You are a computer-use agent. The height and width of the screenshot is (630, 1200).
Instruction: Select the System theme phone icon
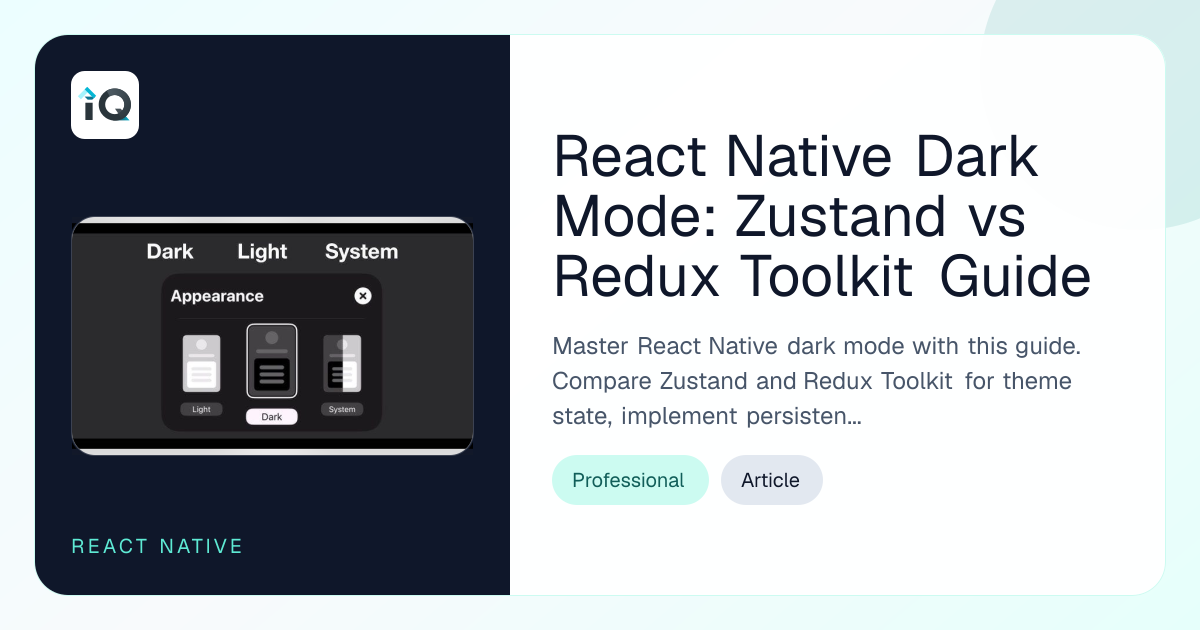pyautogui.click(x=342, y=363)
